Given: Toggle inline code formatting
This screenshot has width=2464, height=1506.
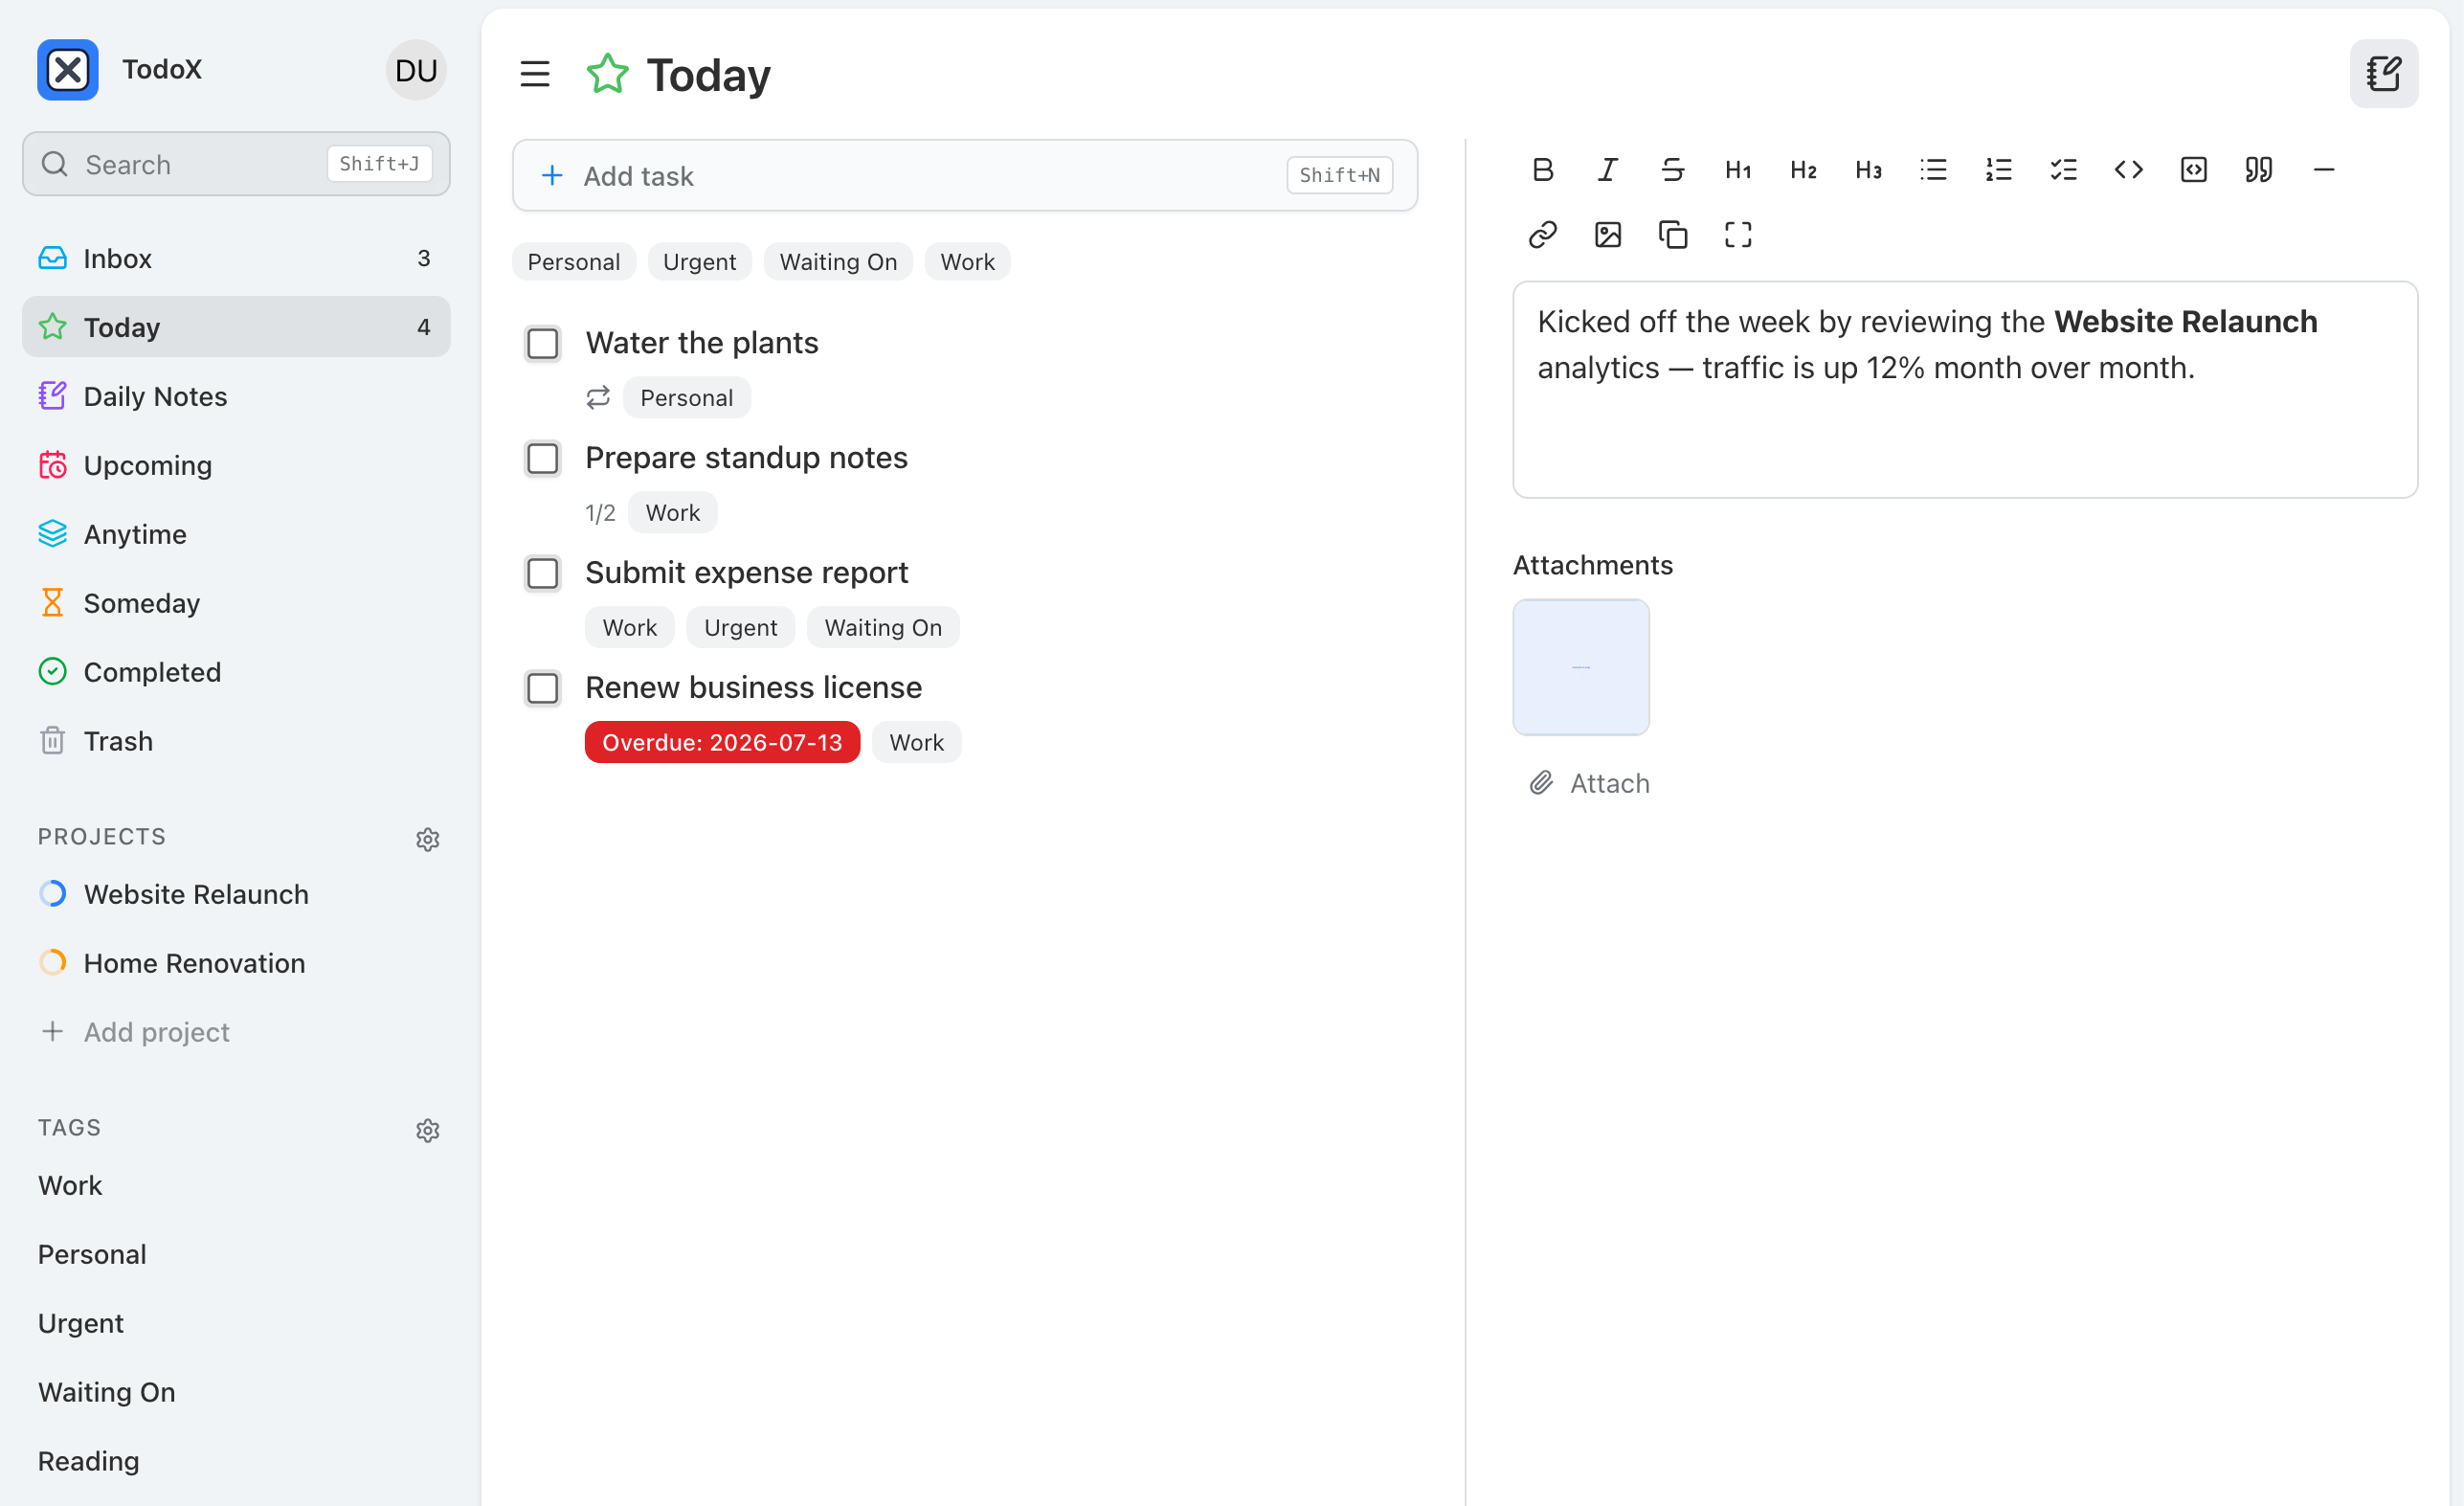Looking at the screenshot, I should pos(2128,170).
